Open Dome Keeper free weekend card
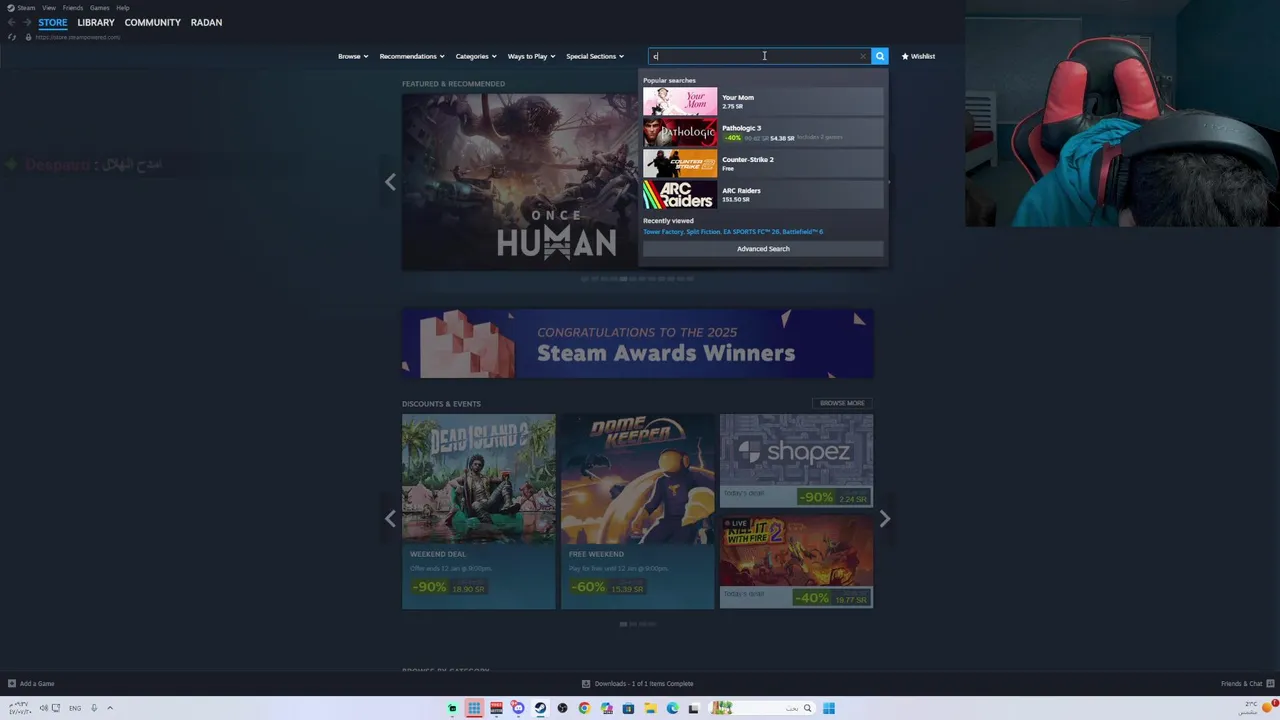Screen dimensions: 1280x720 click(638, 511)
